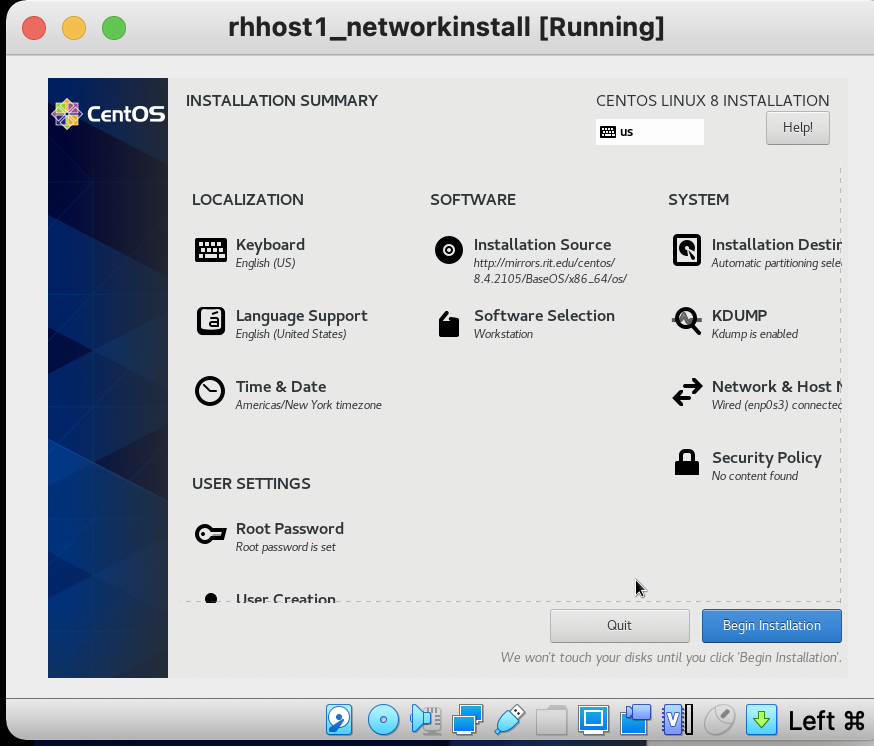Click Begin Installation button
The width and height of the screenshot is (874, 746).
point(771,626)
